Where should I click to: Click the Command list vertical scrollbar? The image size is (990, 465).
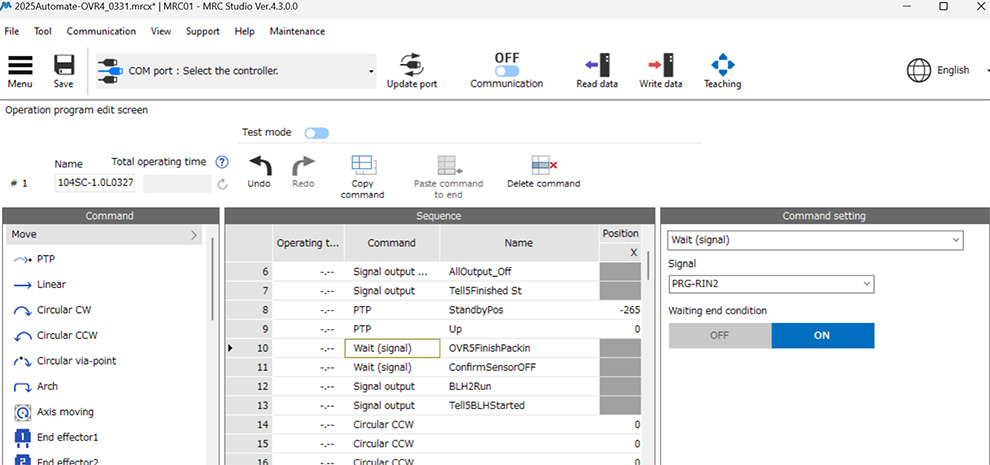[213, 278]
